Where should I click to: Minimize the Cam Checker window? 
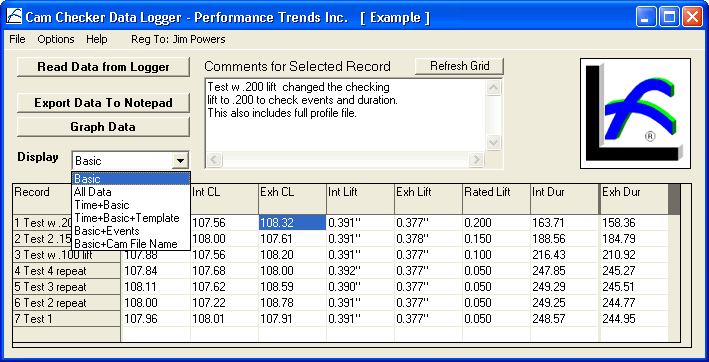[x=646, y=18]
